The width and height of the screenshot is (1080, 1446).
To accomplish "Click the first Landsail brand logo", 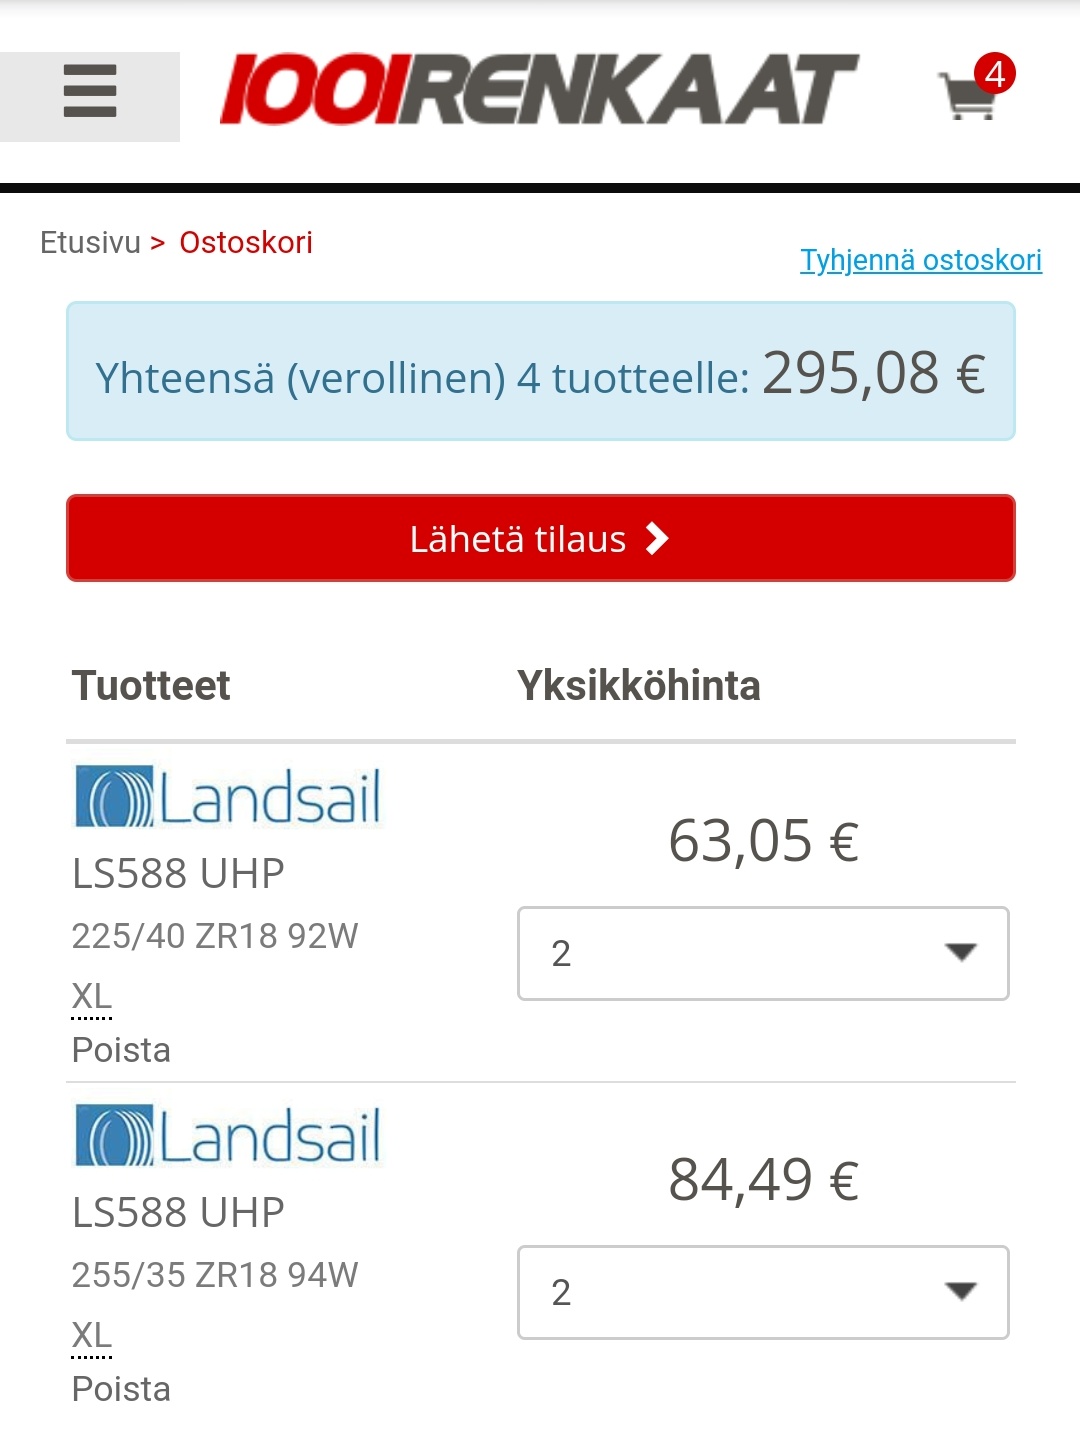I will coord(228,797).
